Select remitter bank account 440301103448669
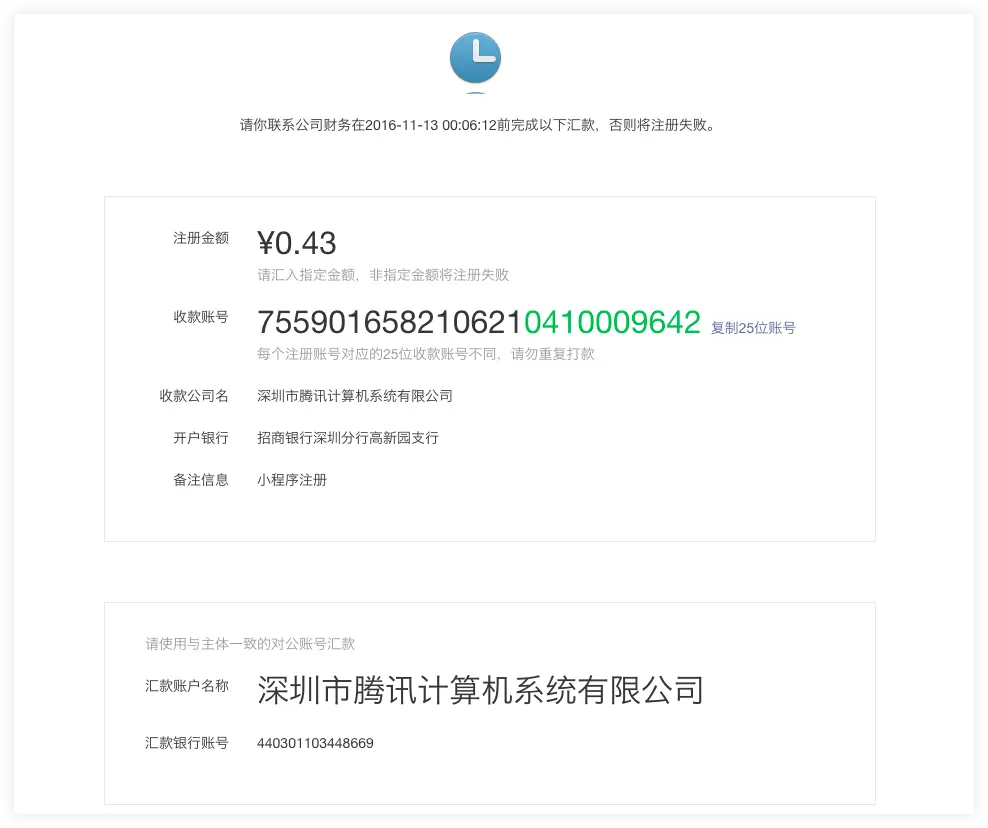Image resolution: width=988 pixels, height=828 pixels. [315, 743]
